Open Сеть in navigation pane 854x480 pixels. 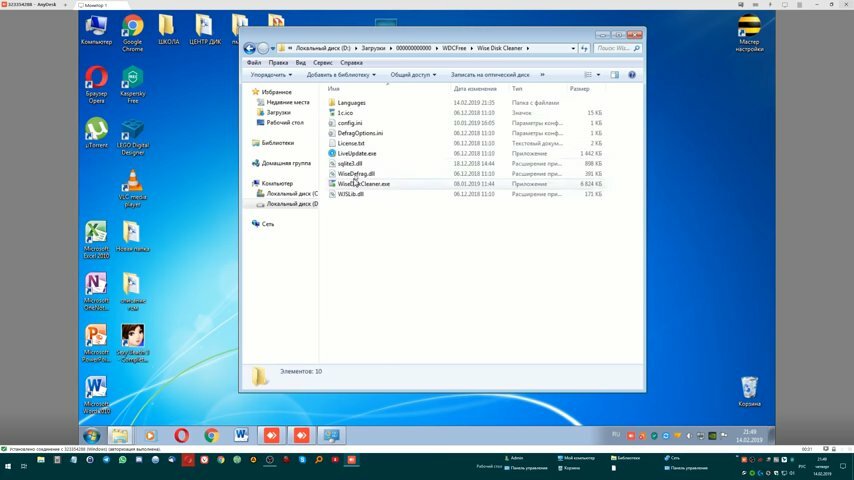[x=267, y=224]
